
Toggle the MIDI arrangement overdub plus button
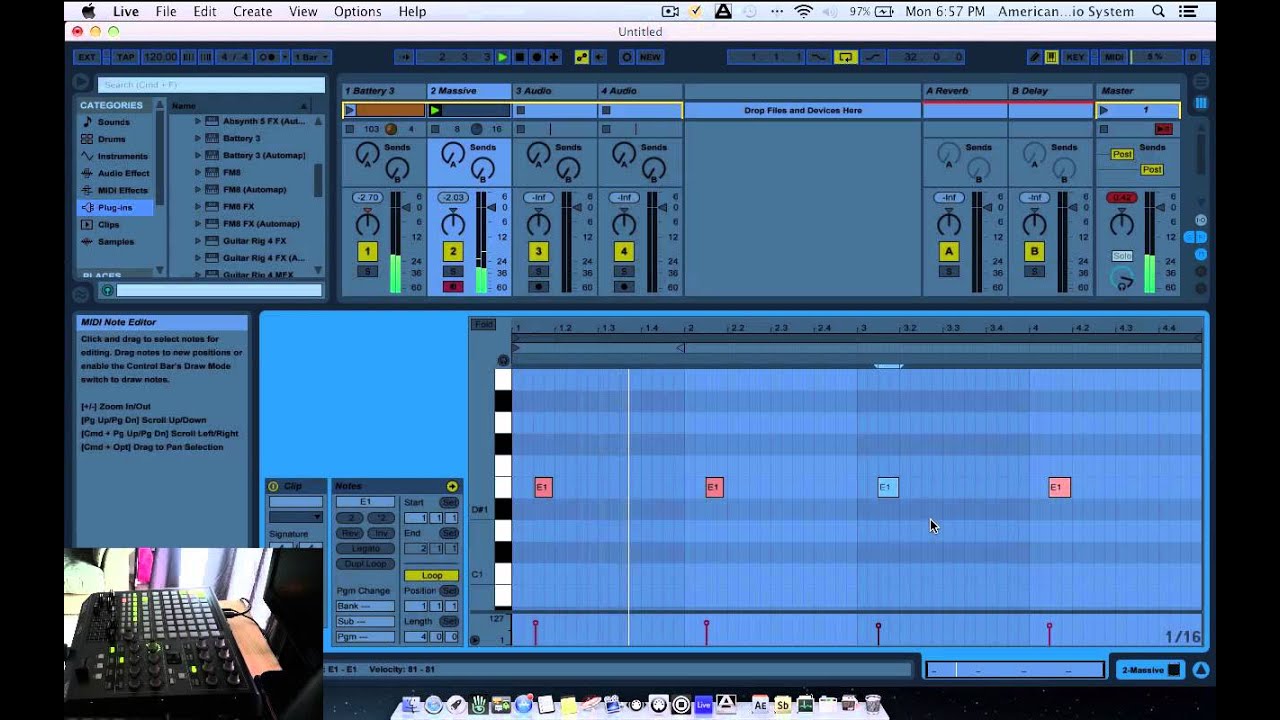coord(554,57)
